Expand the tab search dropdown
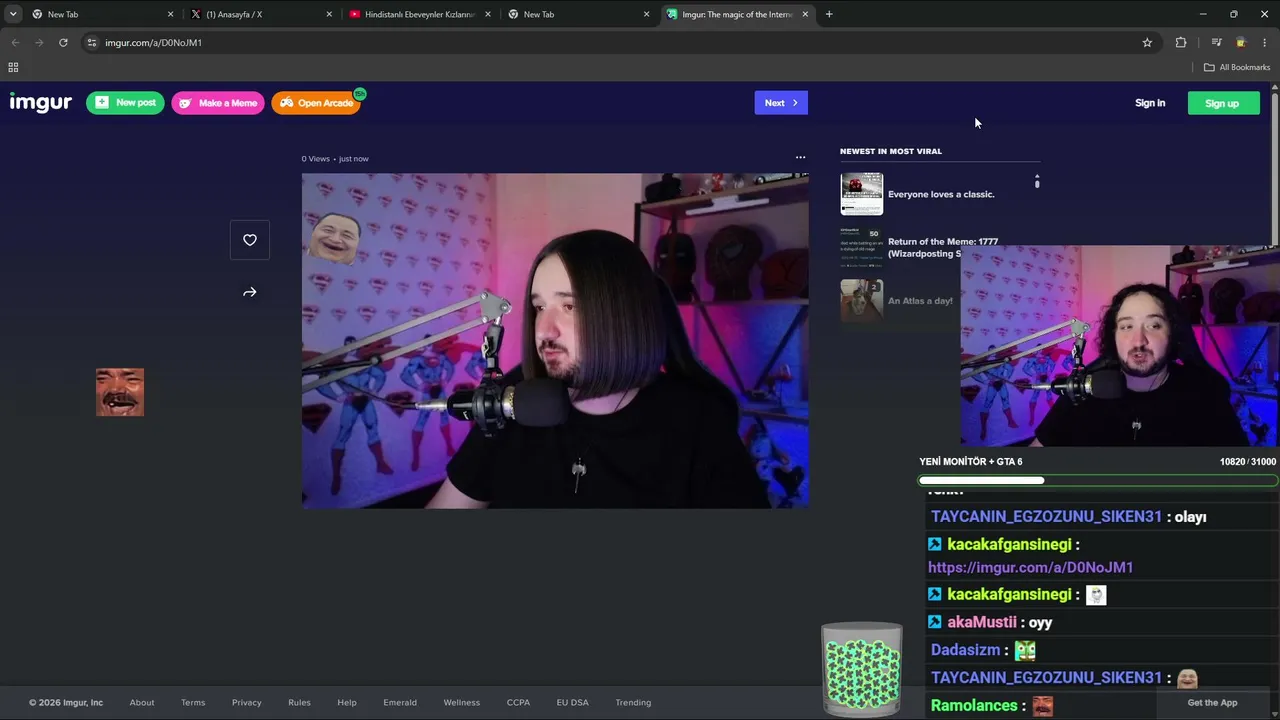Screen dimensions: 1280x720 point(13,14)
